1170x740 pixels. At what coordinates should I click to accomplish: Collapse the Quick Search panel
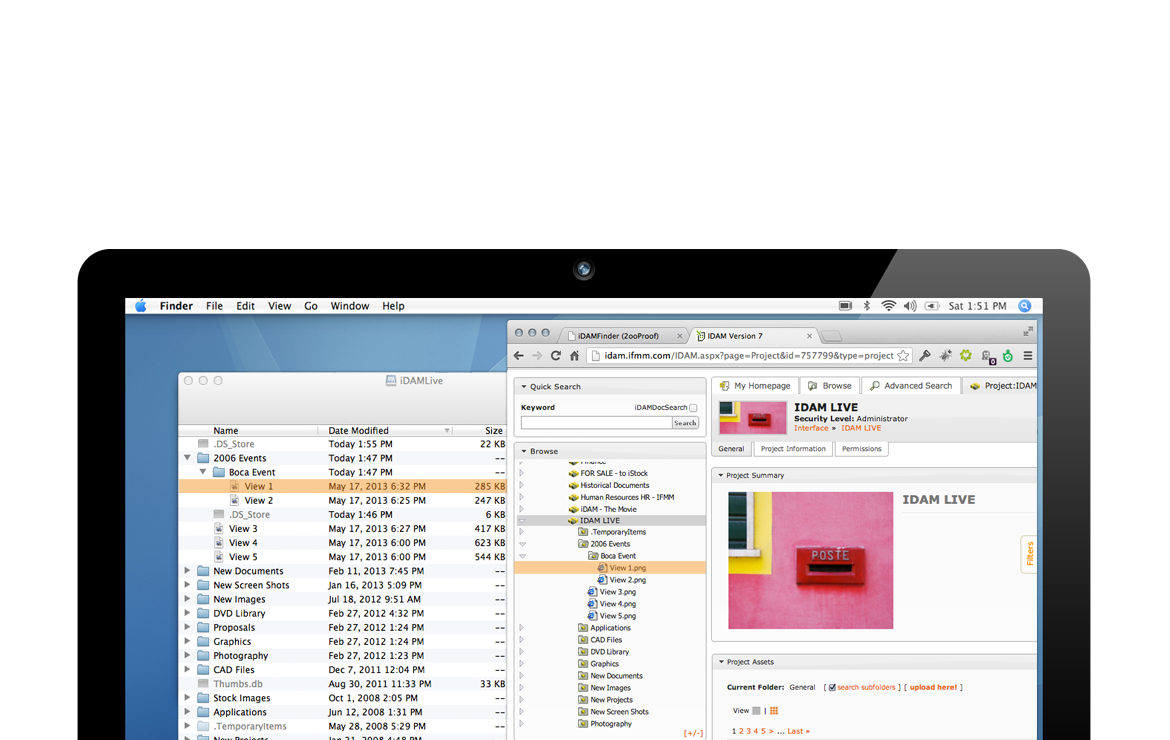[x=524, y=386]
